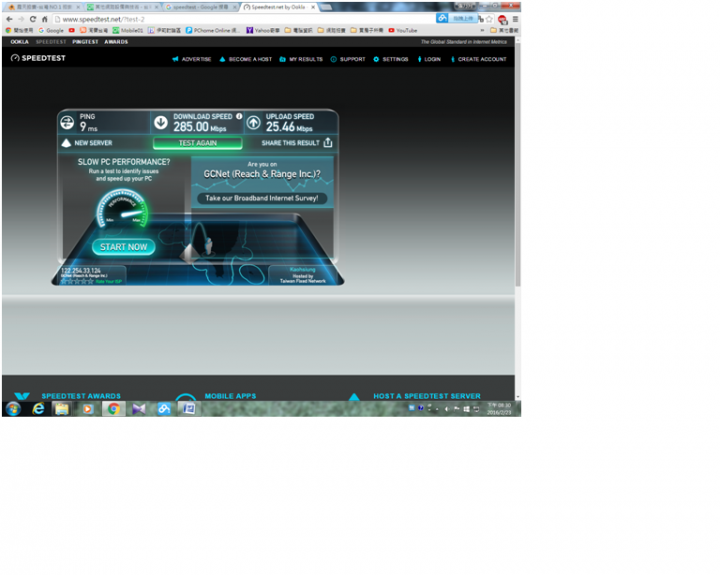Click the PING globe icon

click(67, 123)
